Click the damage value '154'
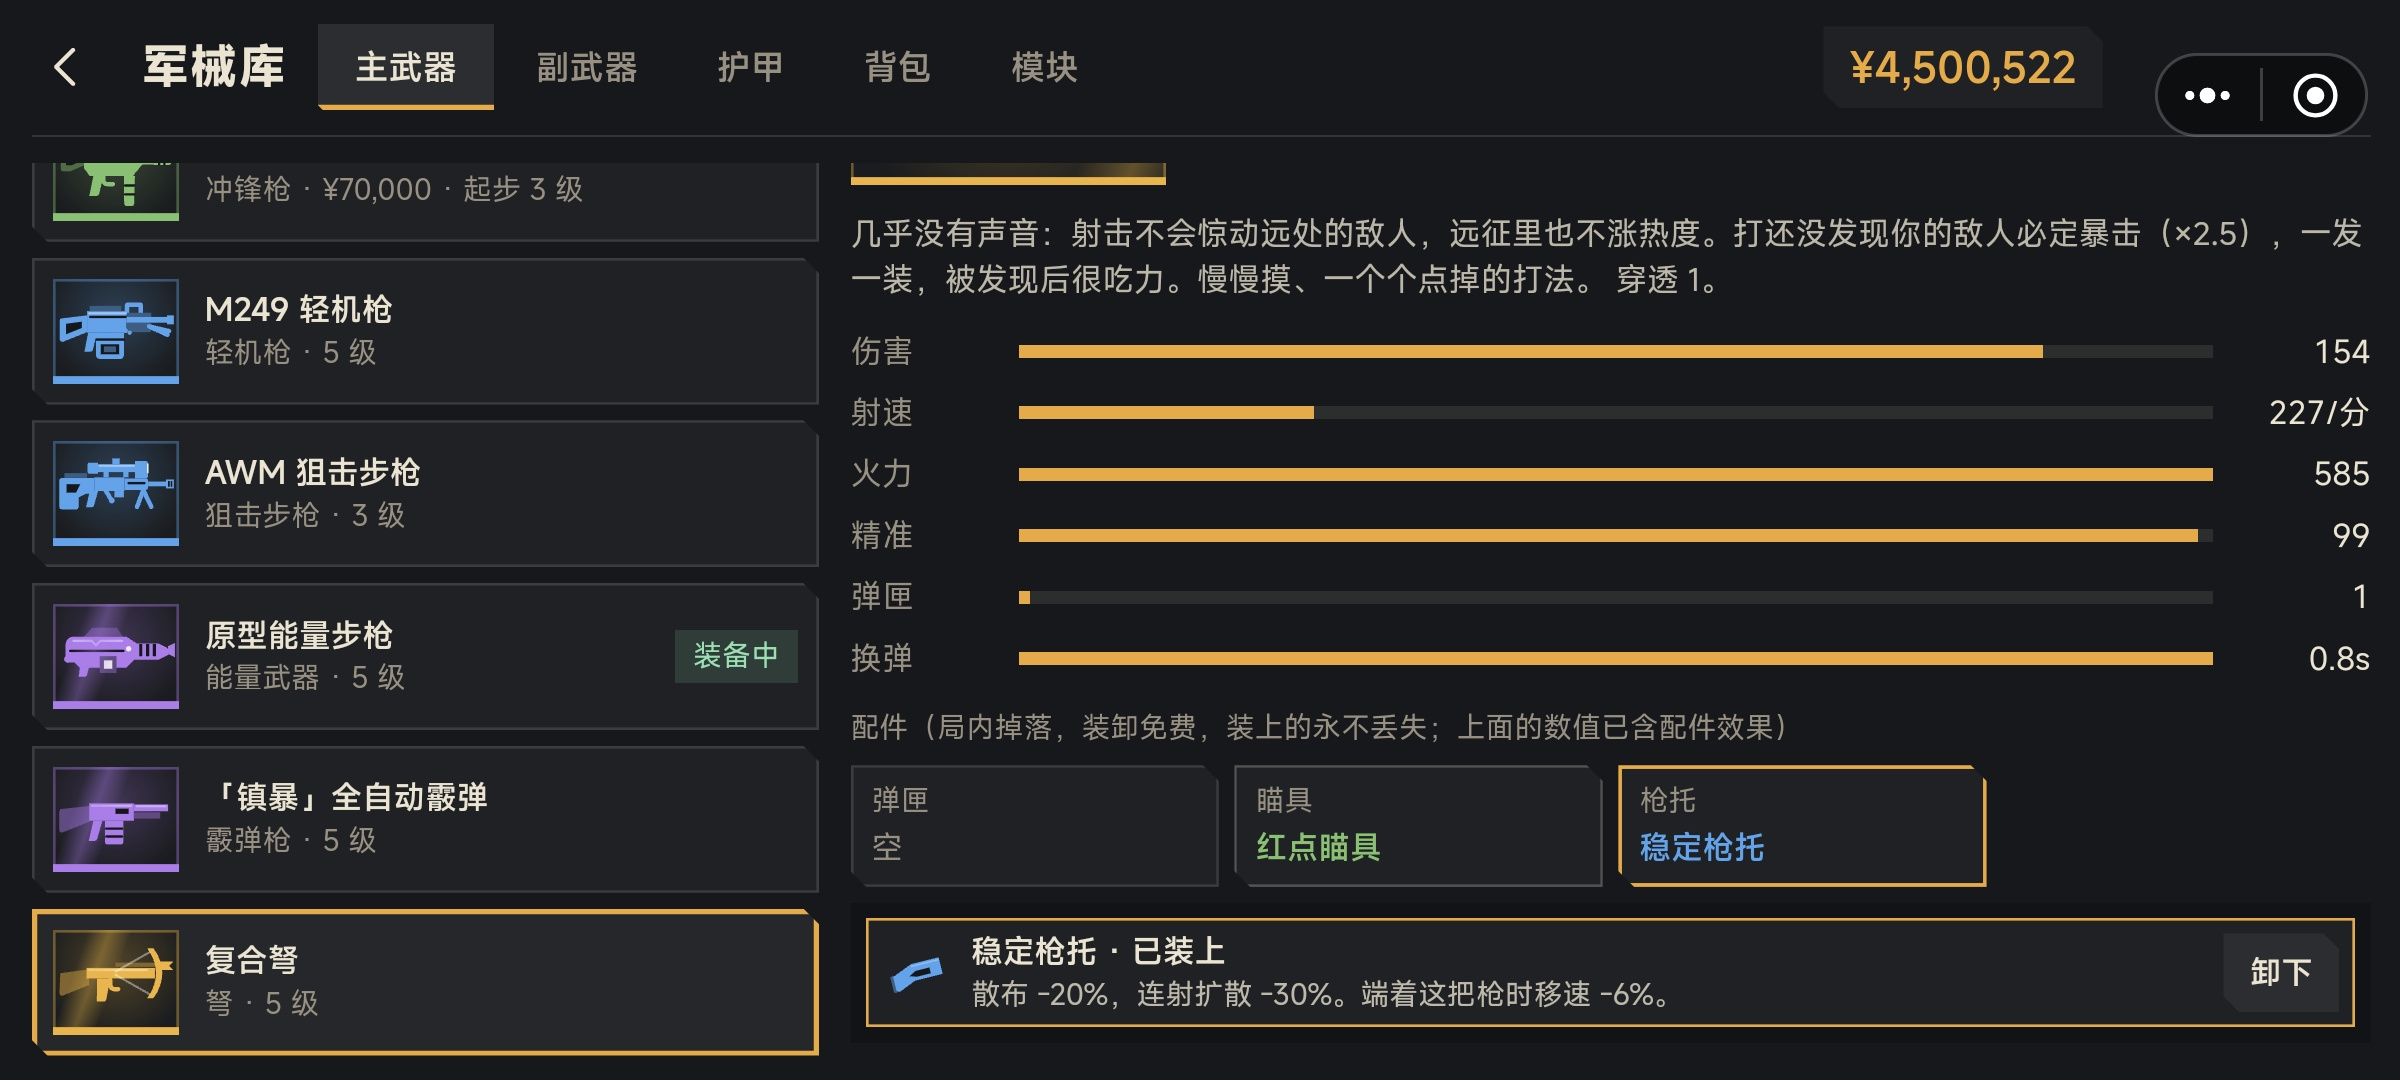Image resolution: width=2400 pixels, height=1080 pixels. [x=2342, y=352]
